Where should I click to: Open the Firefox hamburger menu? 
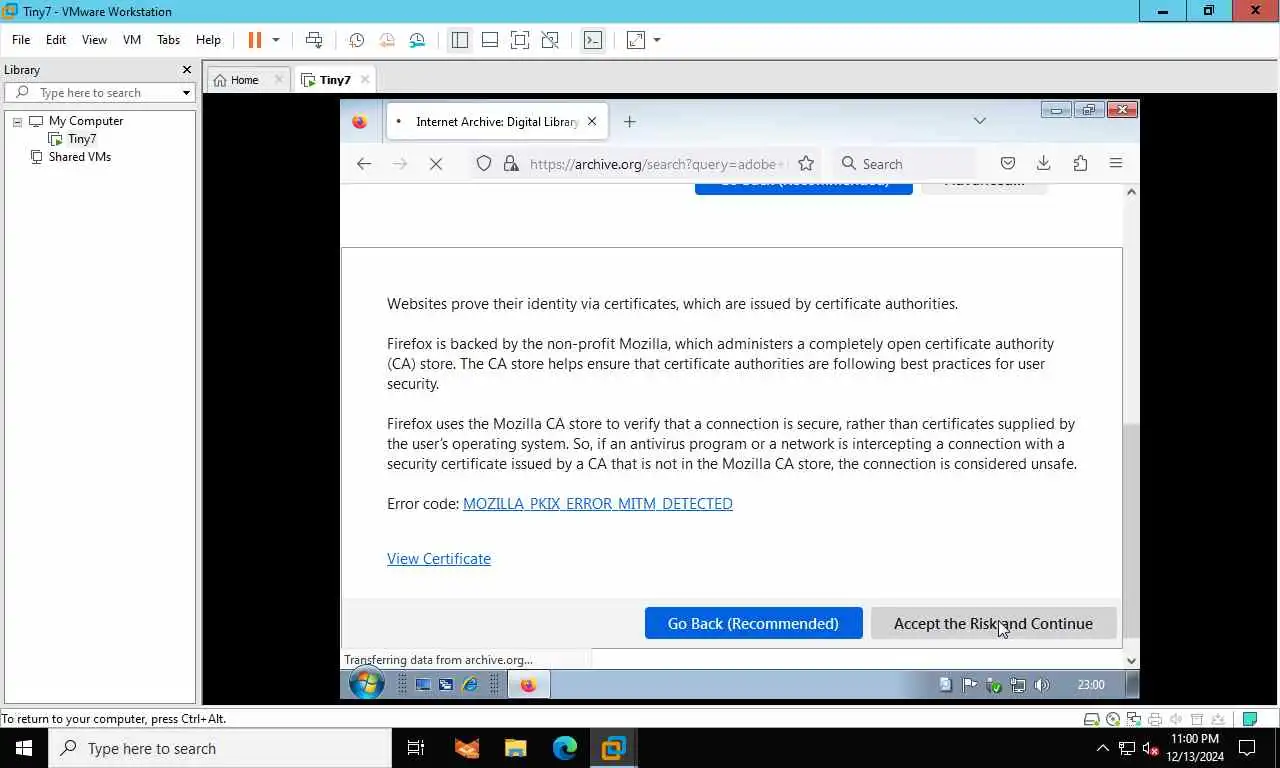[1116, 164]
